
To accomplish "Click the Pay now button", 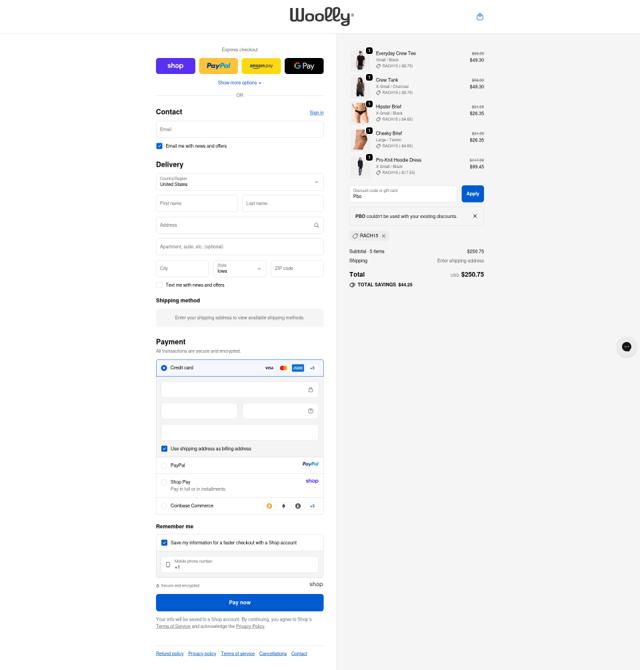I will [x=240, y=602].
